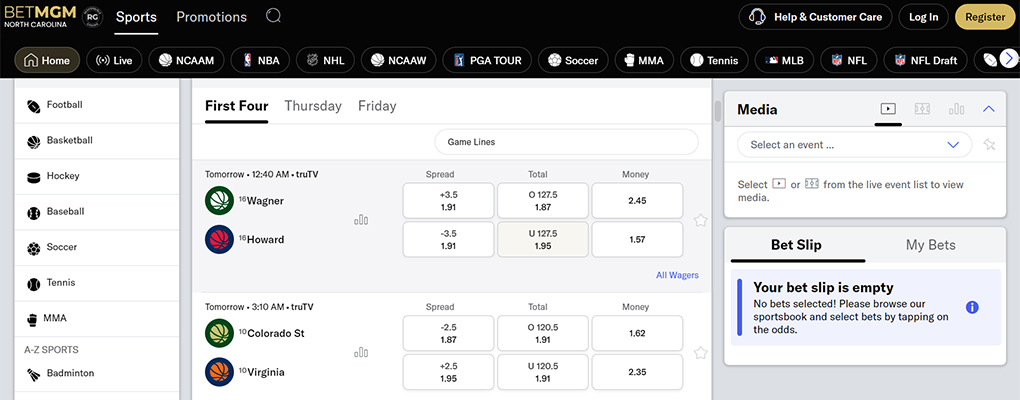Open Tennis in left sidebar
Screen dimensions: 1020x400
[x=97, y=284]
